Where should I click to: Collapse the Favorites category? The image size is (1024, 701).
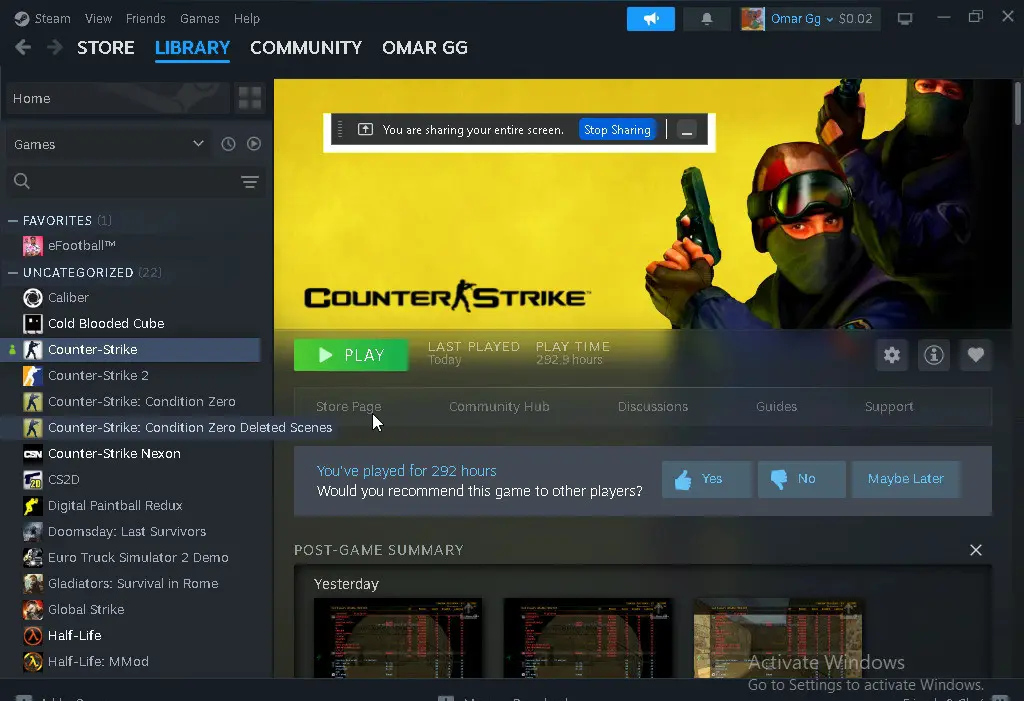13,220
